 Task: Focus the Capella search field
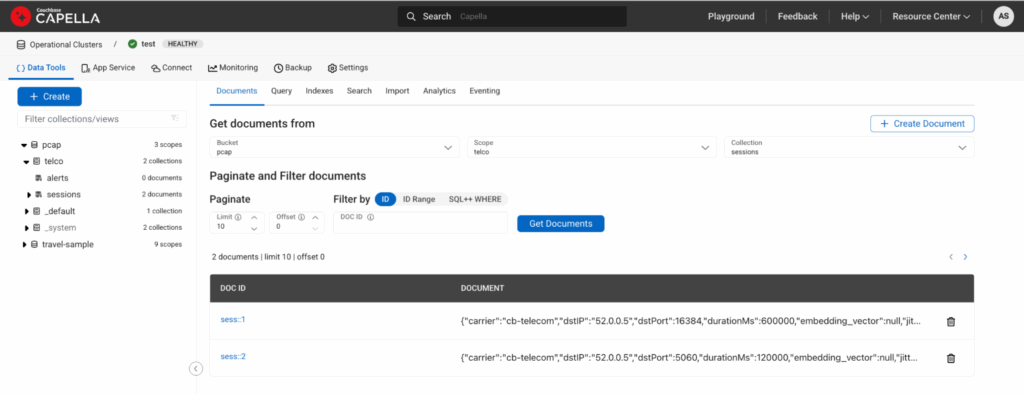tap(512, 16)
